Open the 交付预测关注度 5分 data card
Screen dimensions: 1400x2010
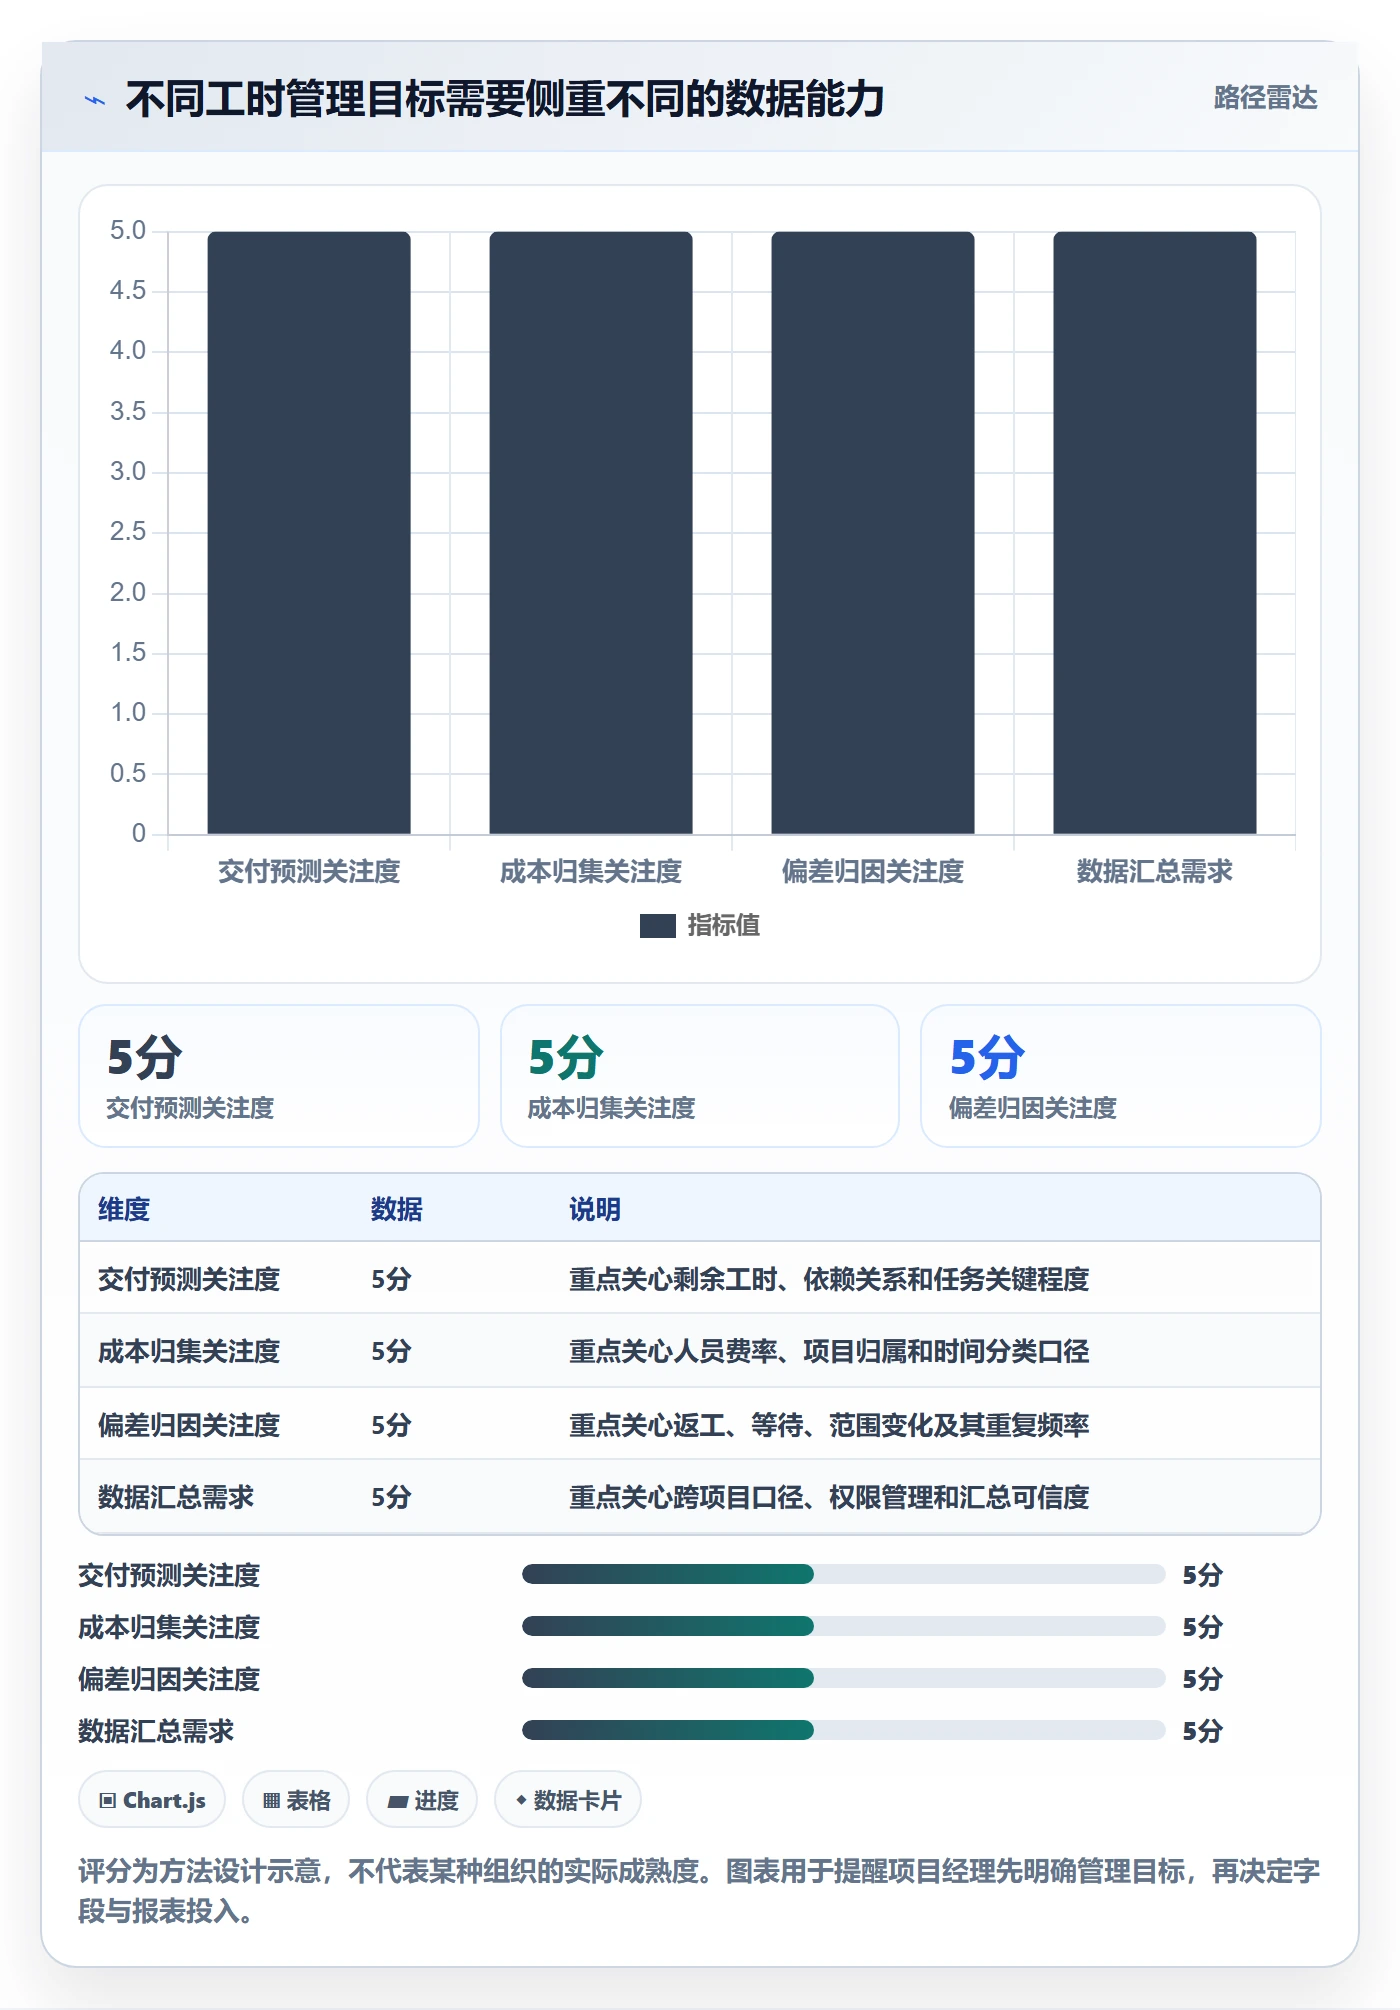tap(279, 1076)
